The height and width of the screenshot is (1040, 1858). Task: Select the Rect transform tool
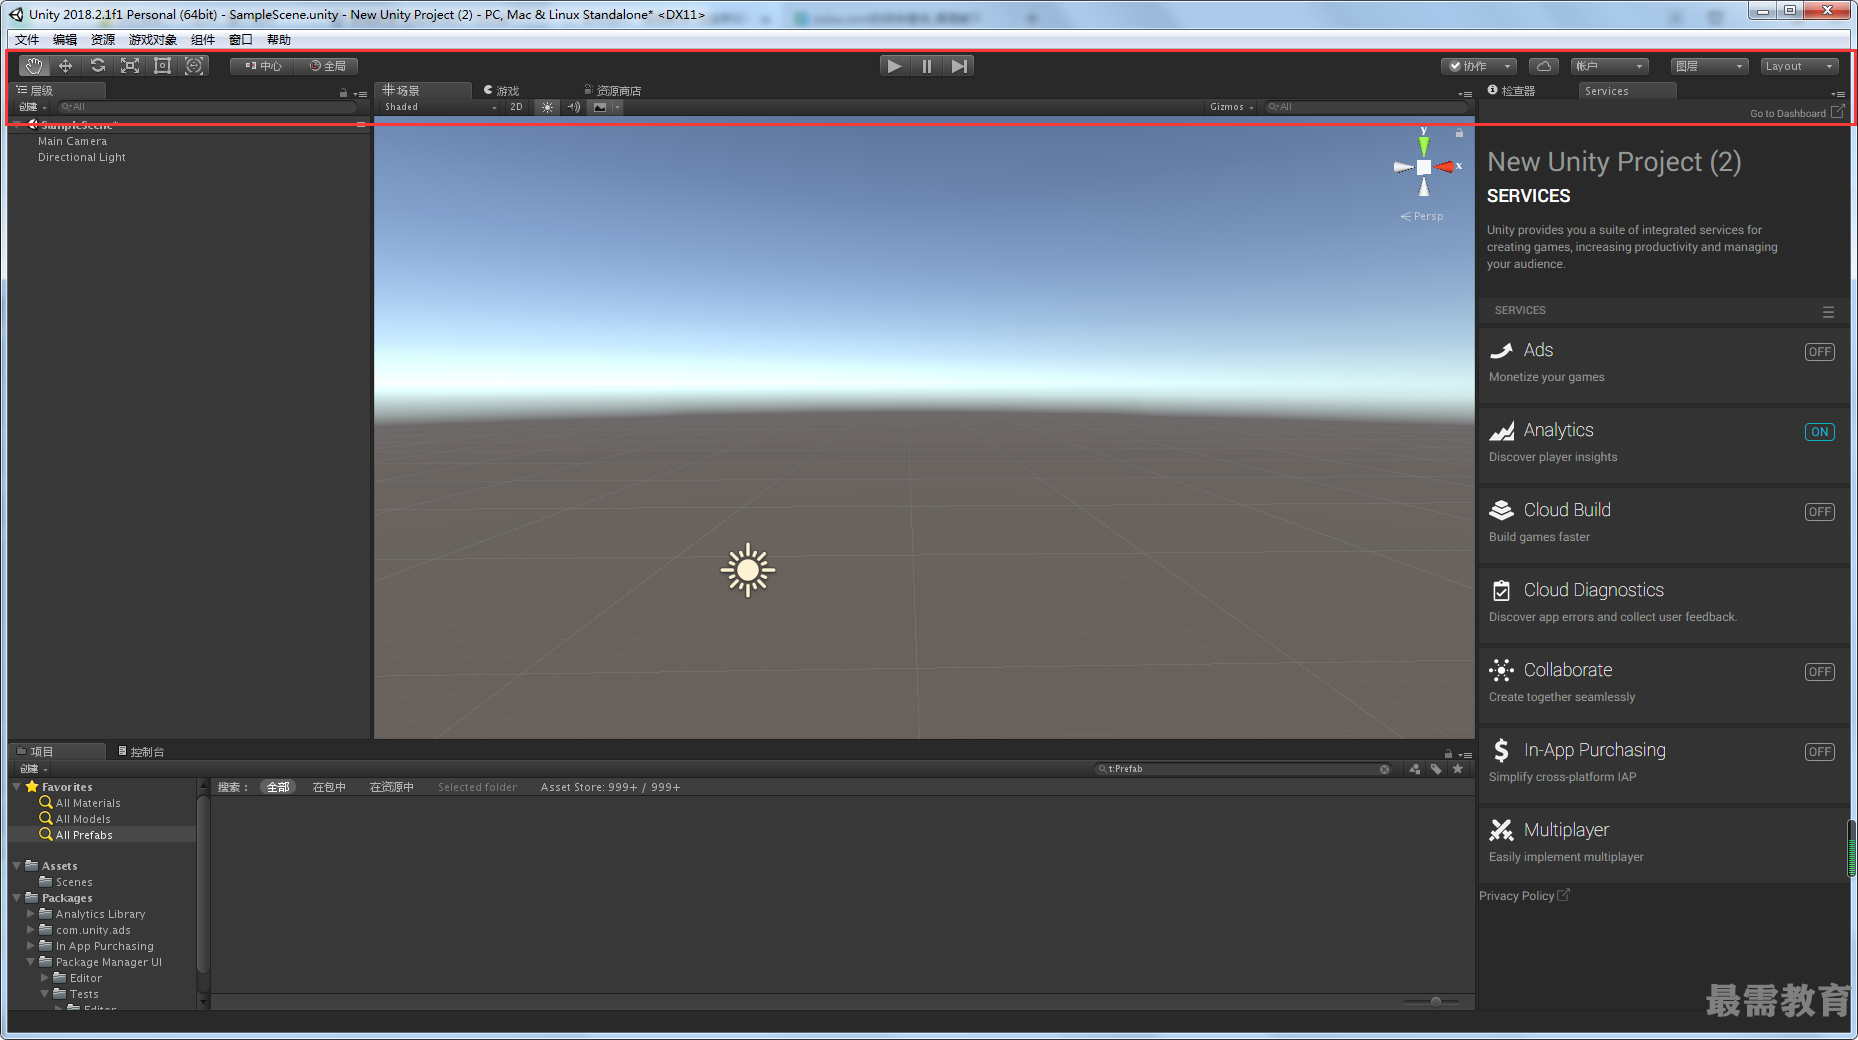click(162, 66)
